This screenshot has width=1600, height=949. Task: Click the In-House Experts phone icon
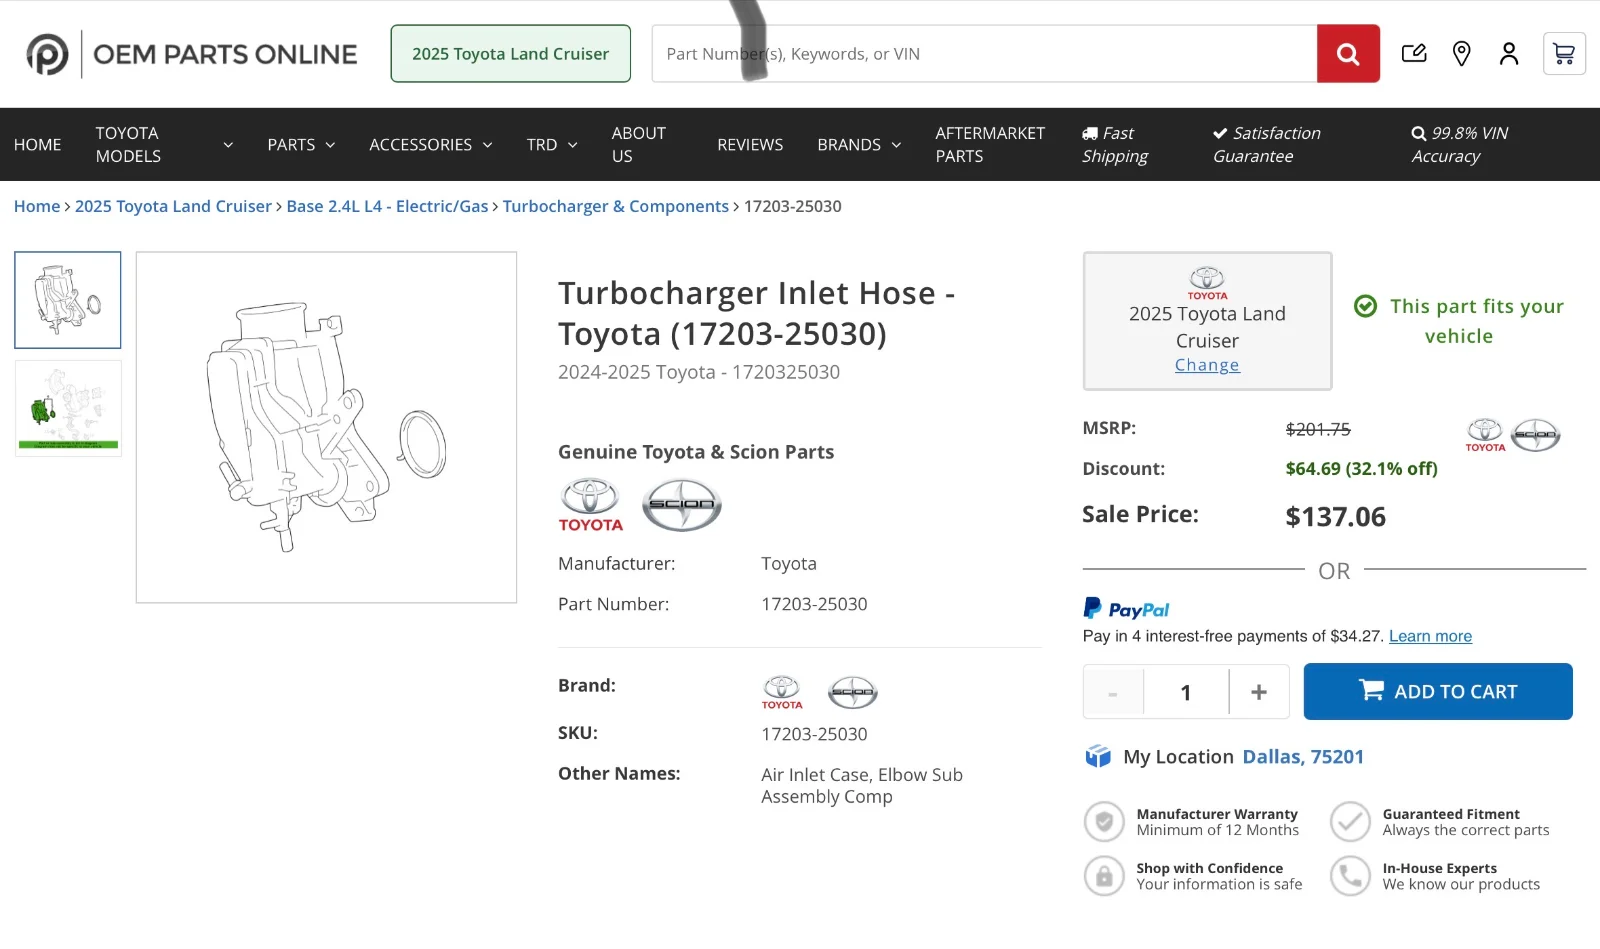coord(1350,876)
